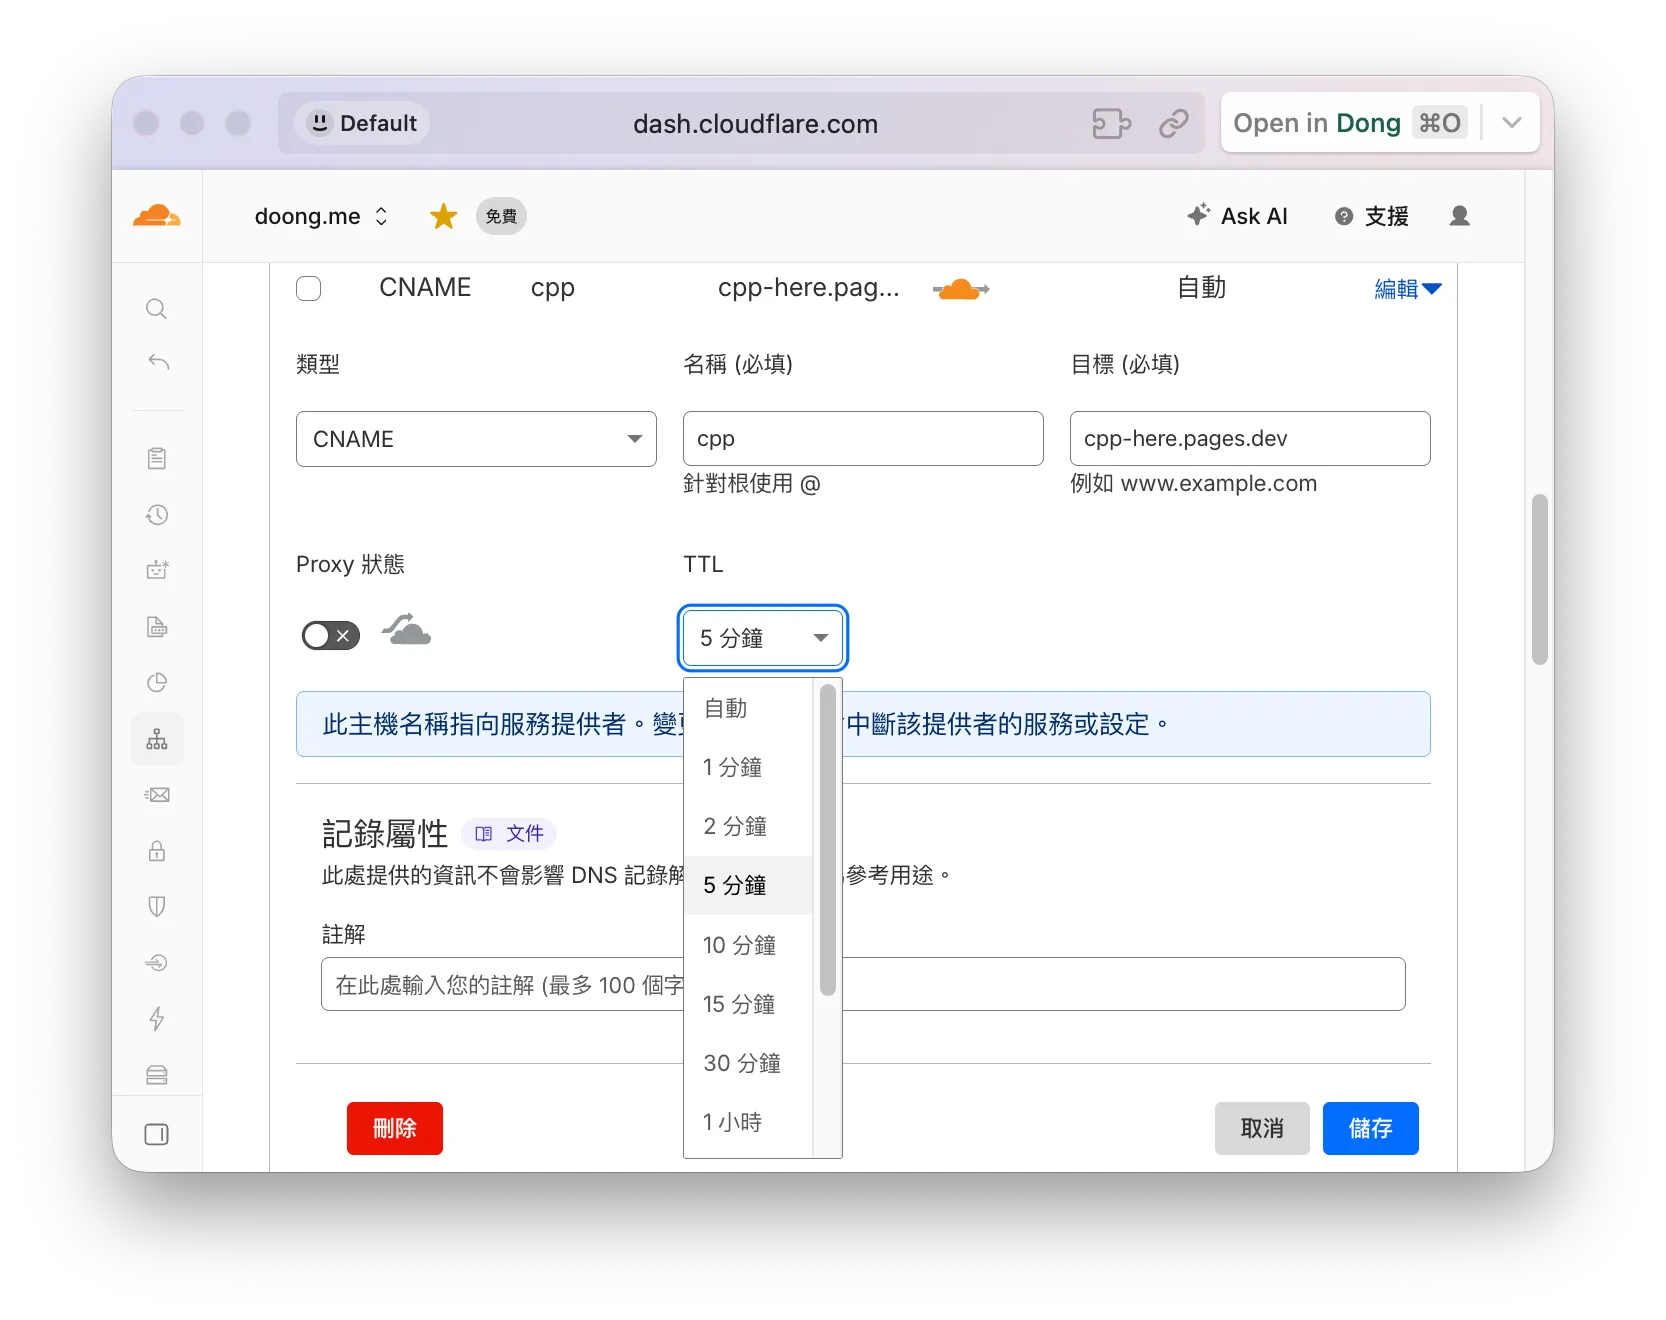Focus the 註解 comment input field
Image resolution: width=1666 pixels, height=1320 pixels.
pos(863,984)
